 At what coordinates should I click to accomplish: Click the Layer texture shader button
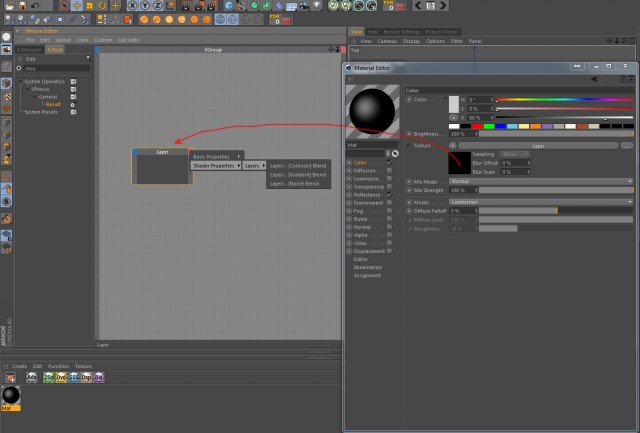(538, 146)
